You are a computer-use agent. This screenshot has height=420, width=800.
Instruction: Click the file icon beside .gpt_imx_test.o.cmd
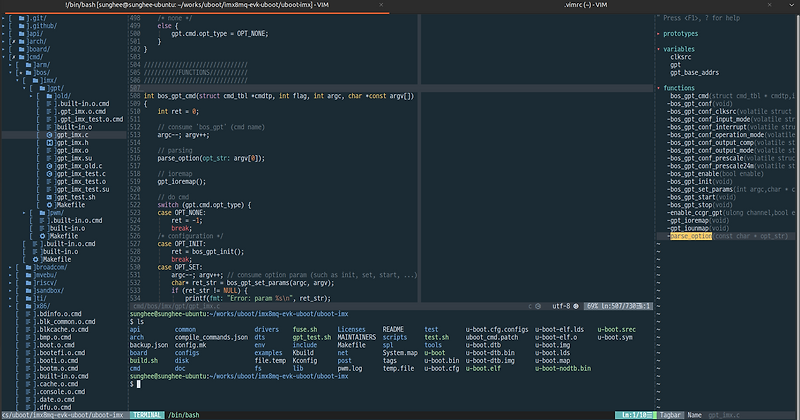[49, 119]
